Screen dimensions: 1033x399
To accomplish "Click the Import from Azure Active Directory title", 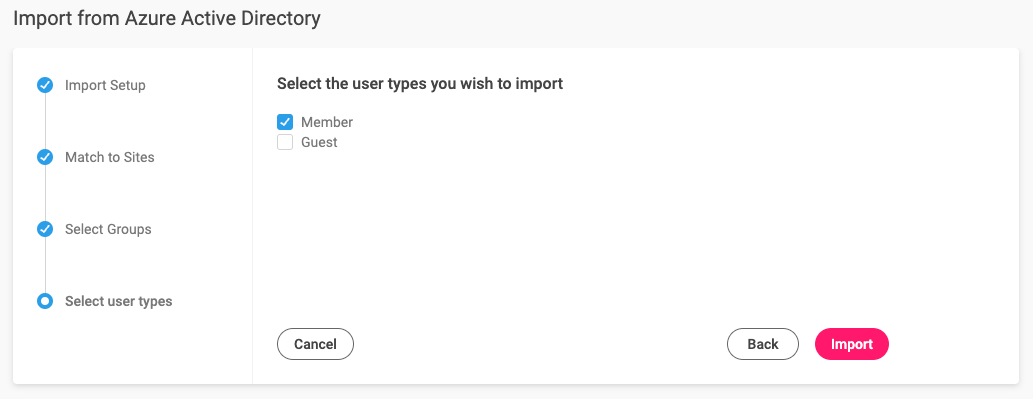I will (167, 18).
